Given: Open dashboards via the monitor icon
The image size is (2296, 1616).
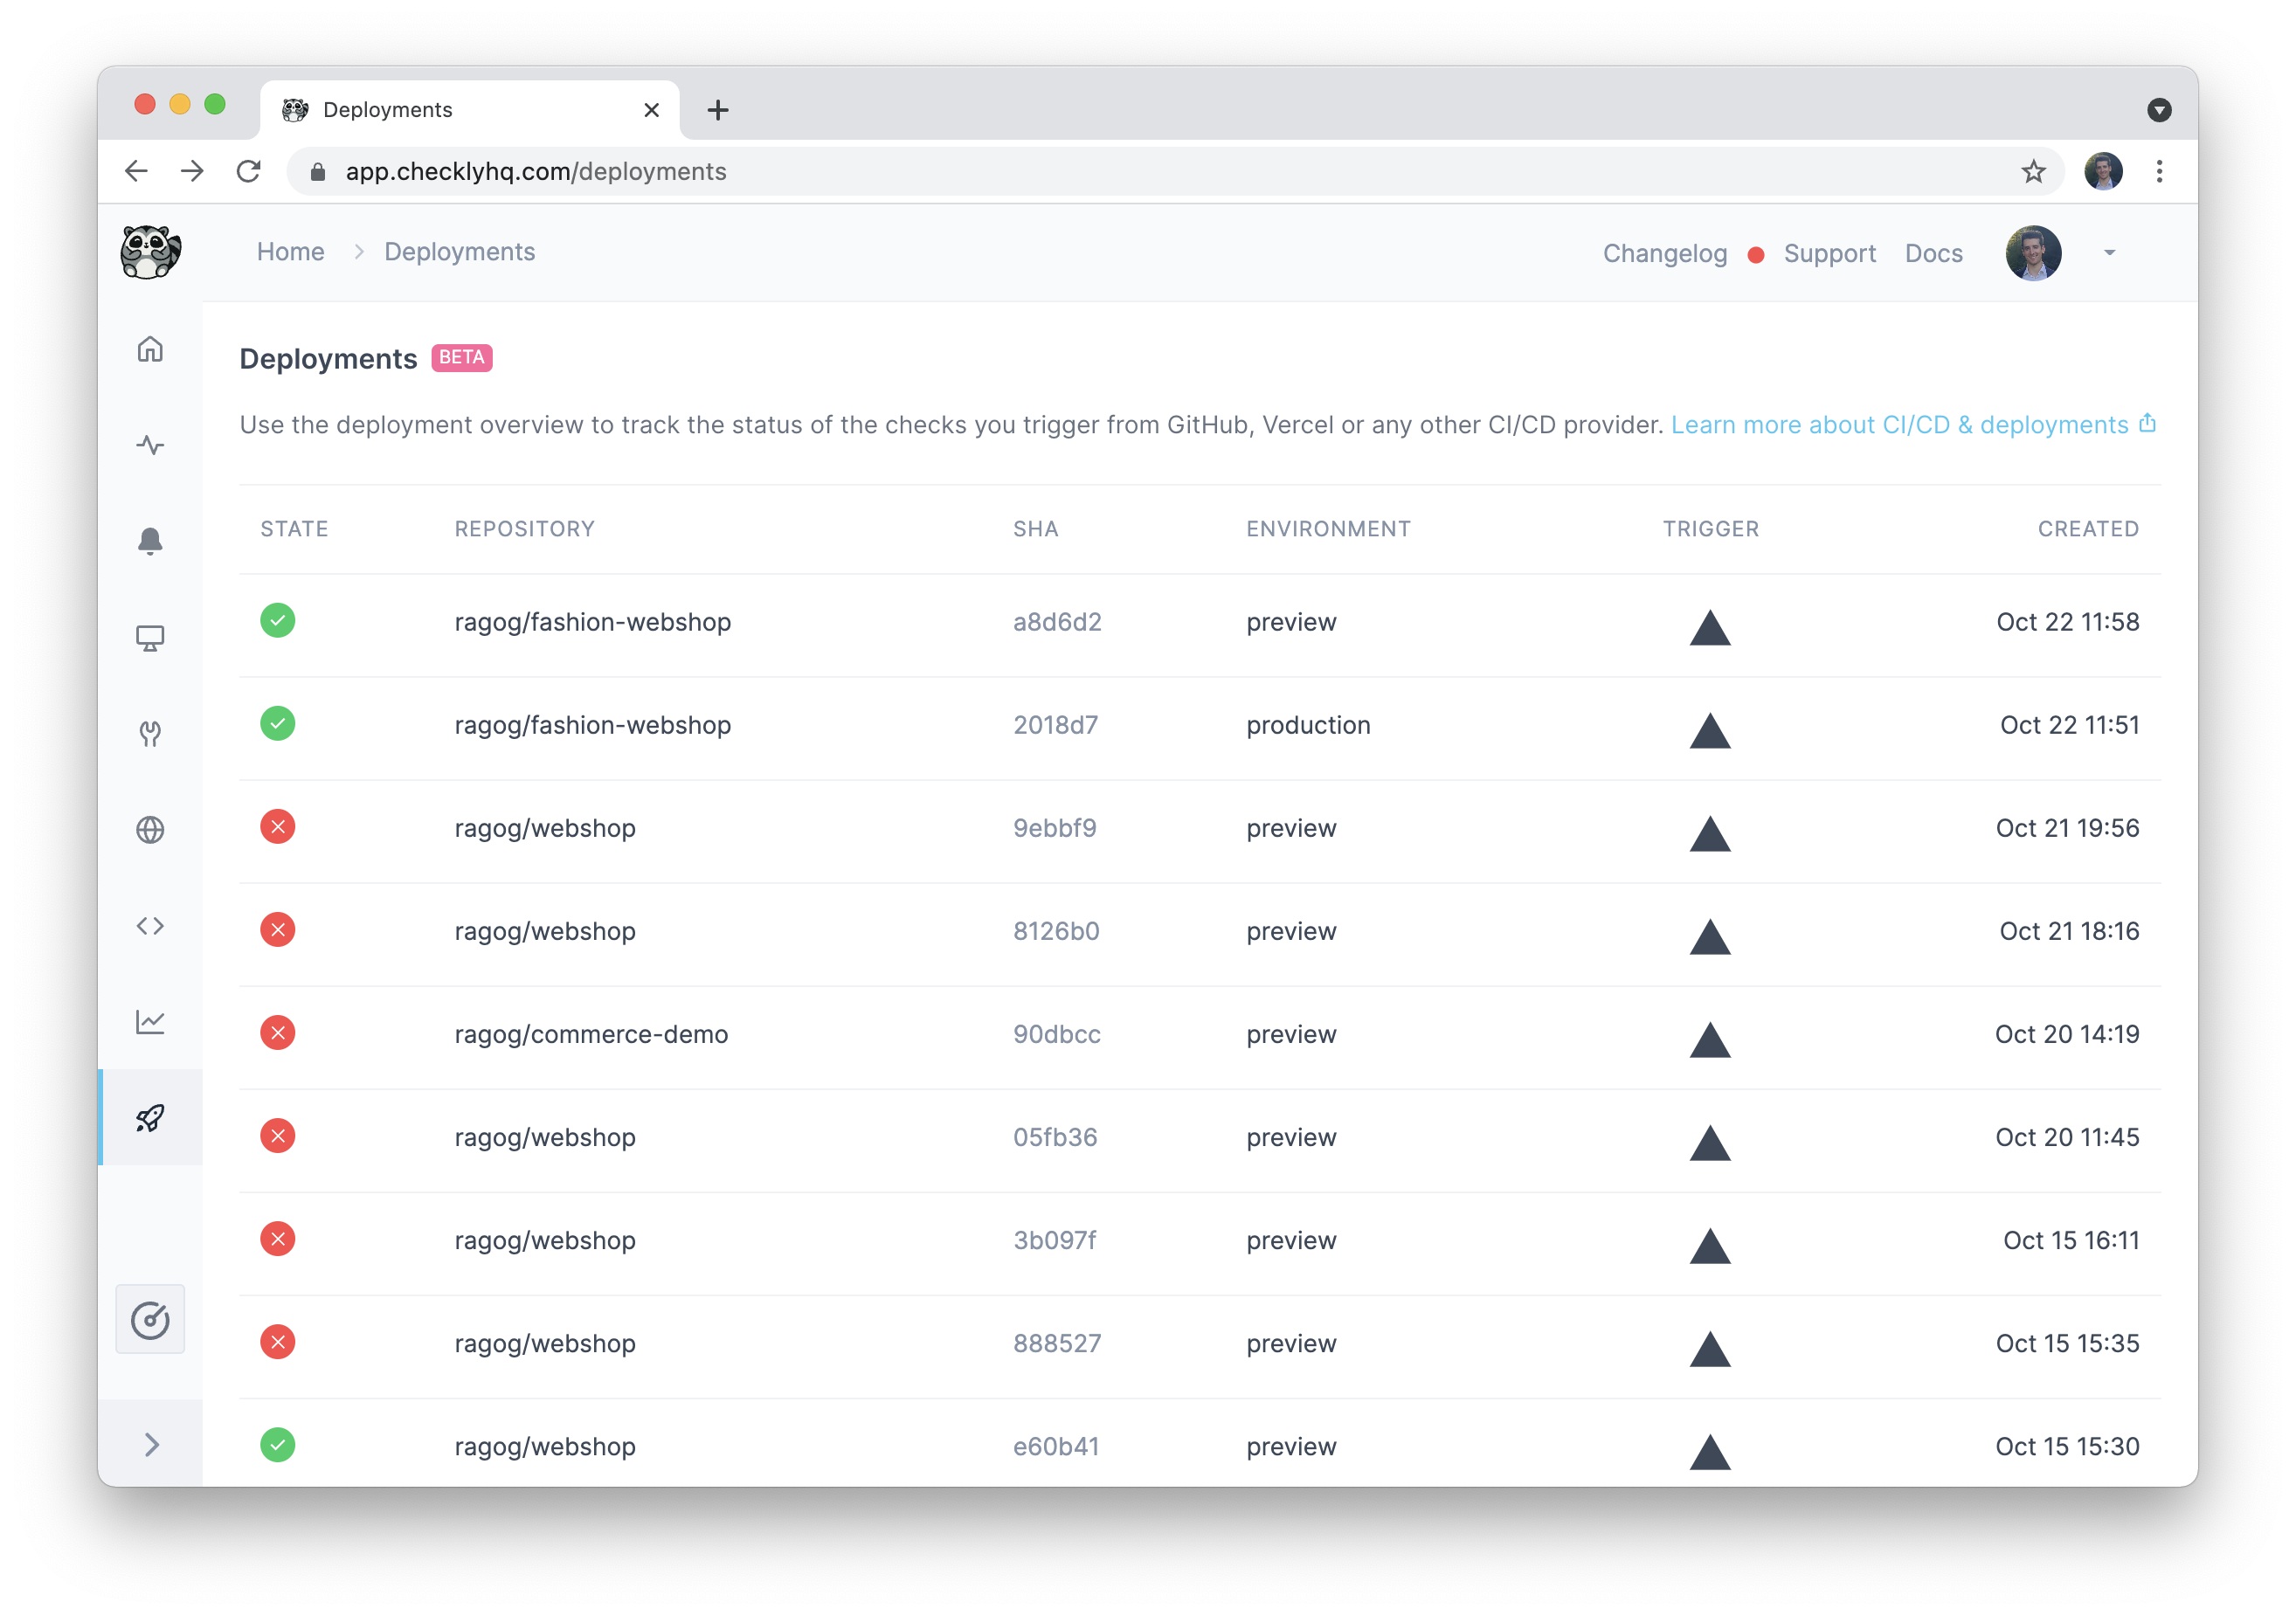Looking at the screenshot, I should pyautogui.click(x=150, y=637).
